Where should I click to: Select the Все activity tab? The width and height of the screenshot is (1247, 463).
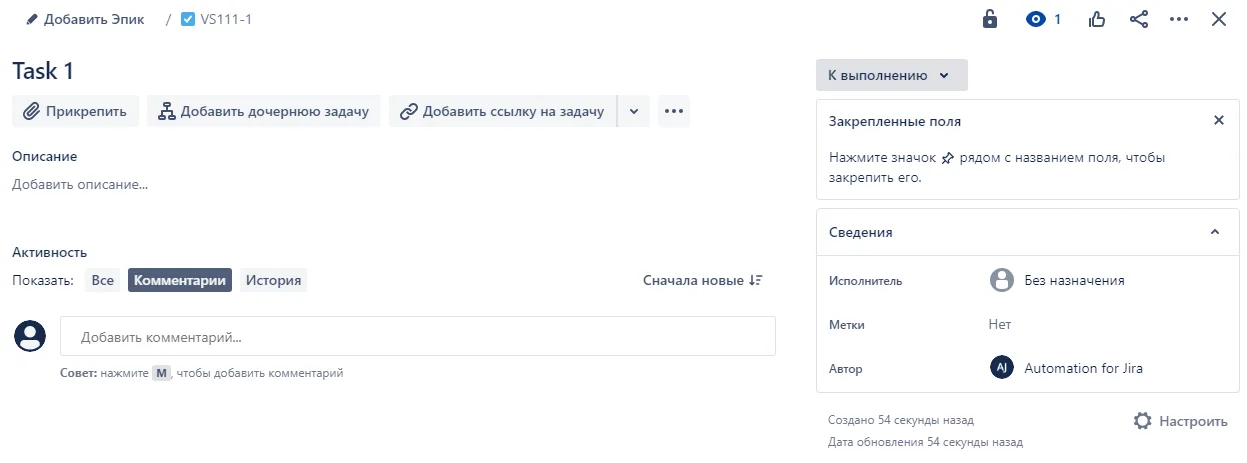pyautogui.click(x=103, y=280)
